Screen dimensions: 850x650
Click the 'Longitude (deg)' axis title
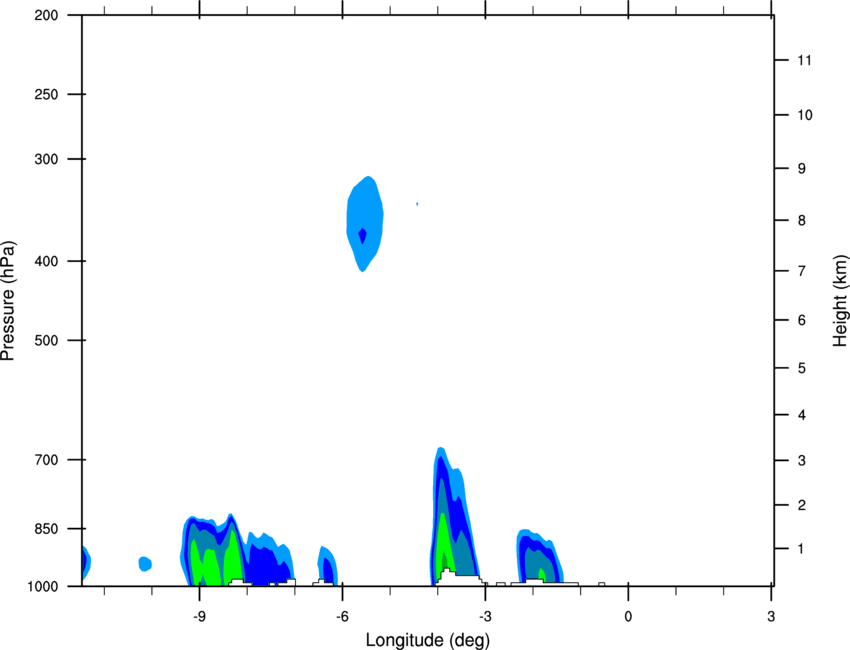click(428, 640)
